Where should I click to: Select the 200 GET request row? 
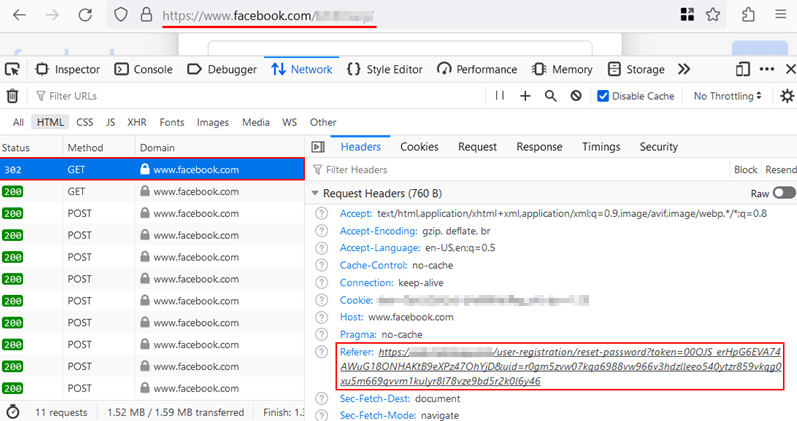tap(152, 192)
